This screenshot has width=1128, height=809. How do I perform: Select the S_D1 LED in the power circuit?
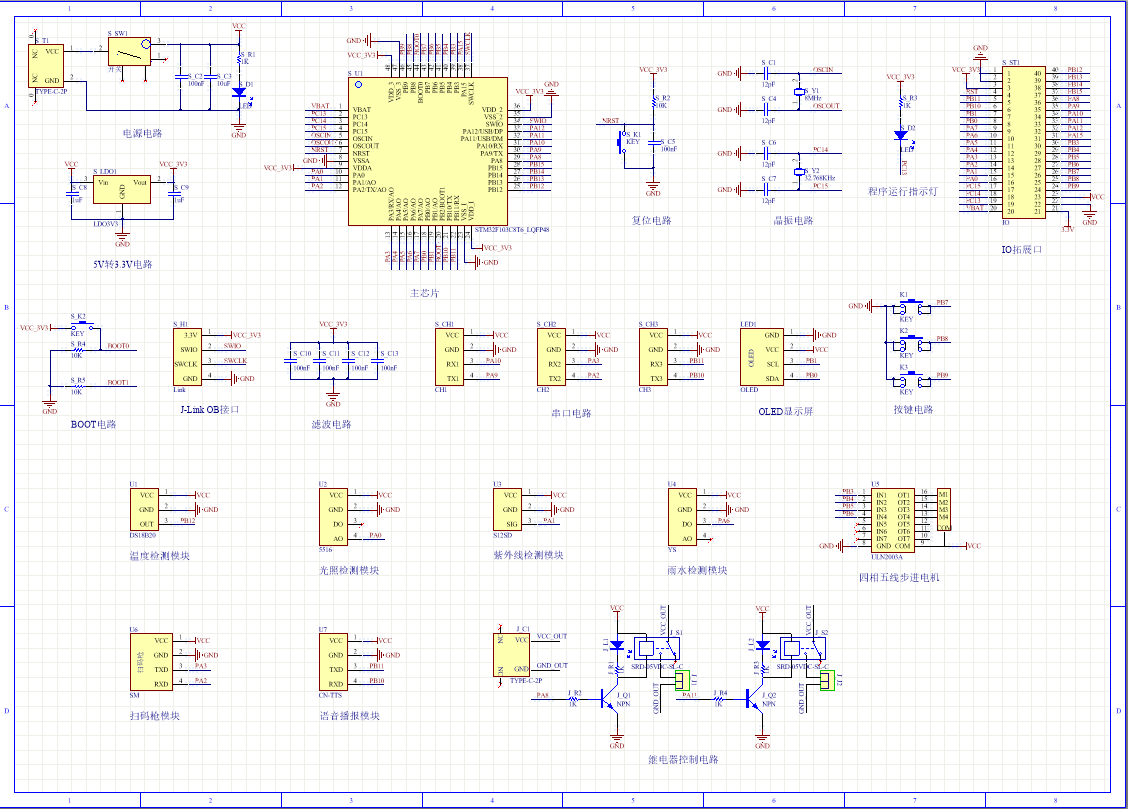[240, 92]
